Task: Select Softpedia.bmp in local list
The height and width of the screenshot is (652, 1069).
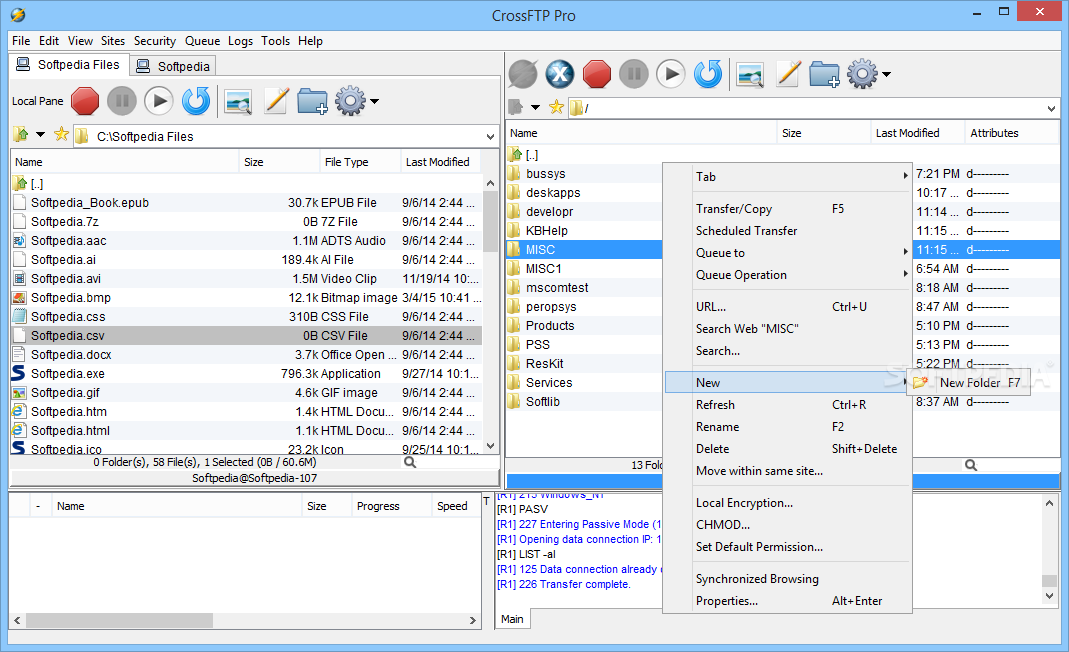Action: 247,297
